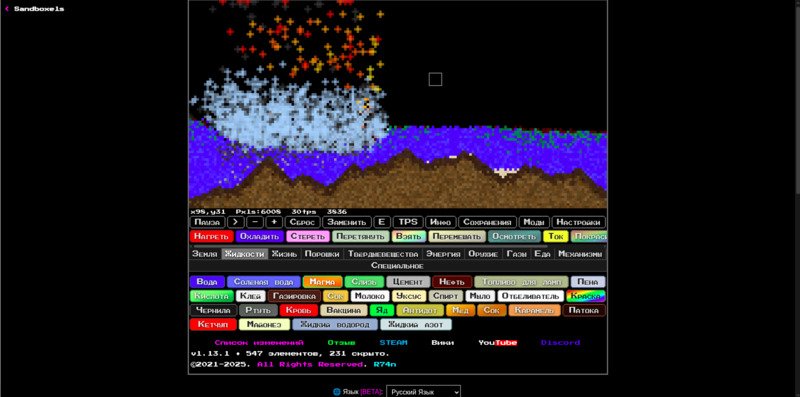Open the Discord link
The width and height of the screenshot is (800, 397).
click(x=560, y=343)
